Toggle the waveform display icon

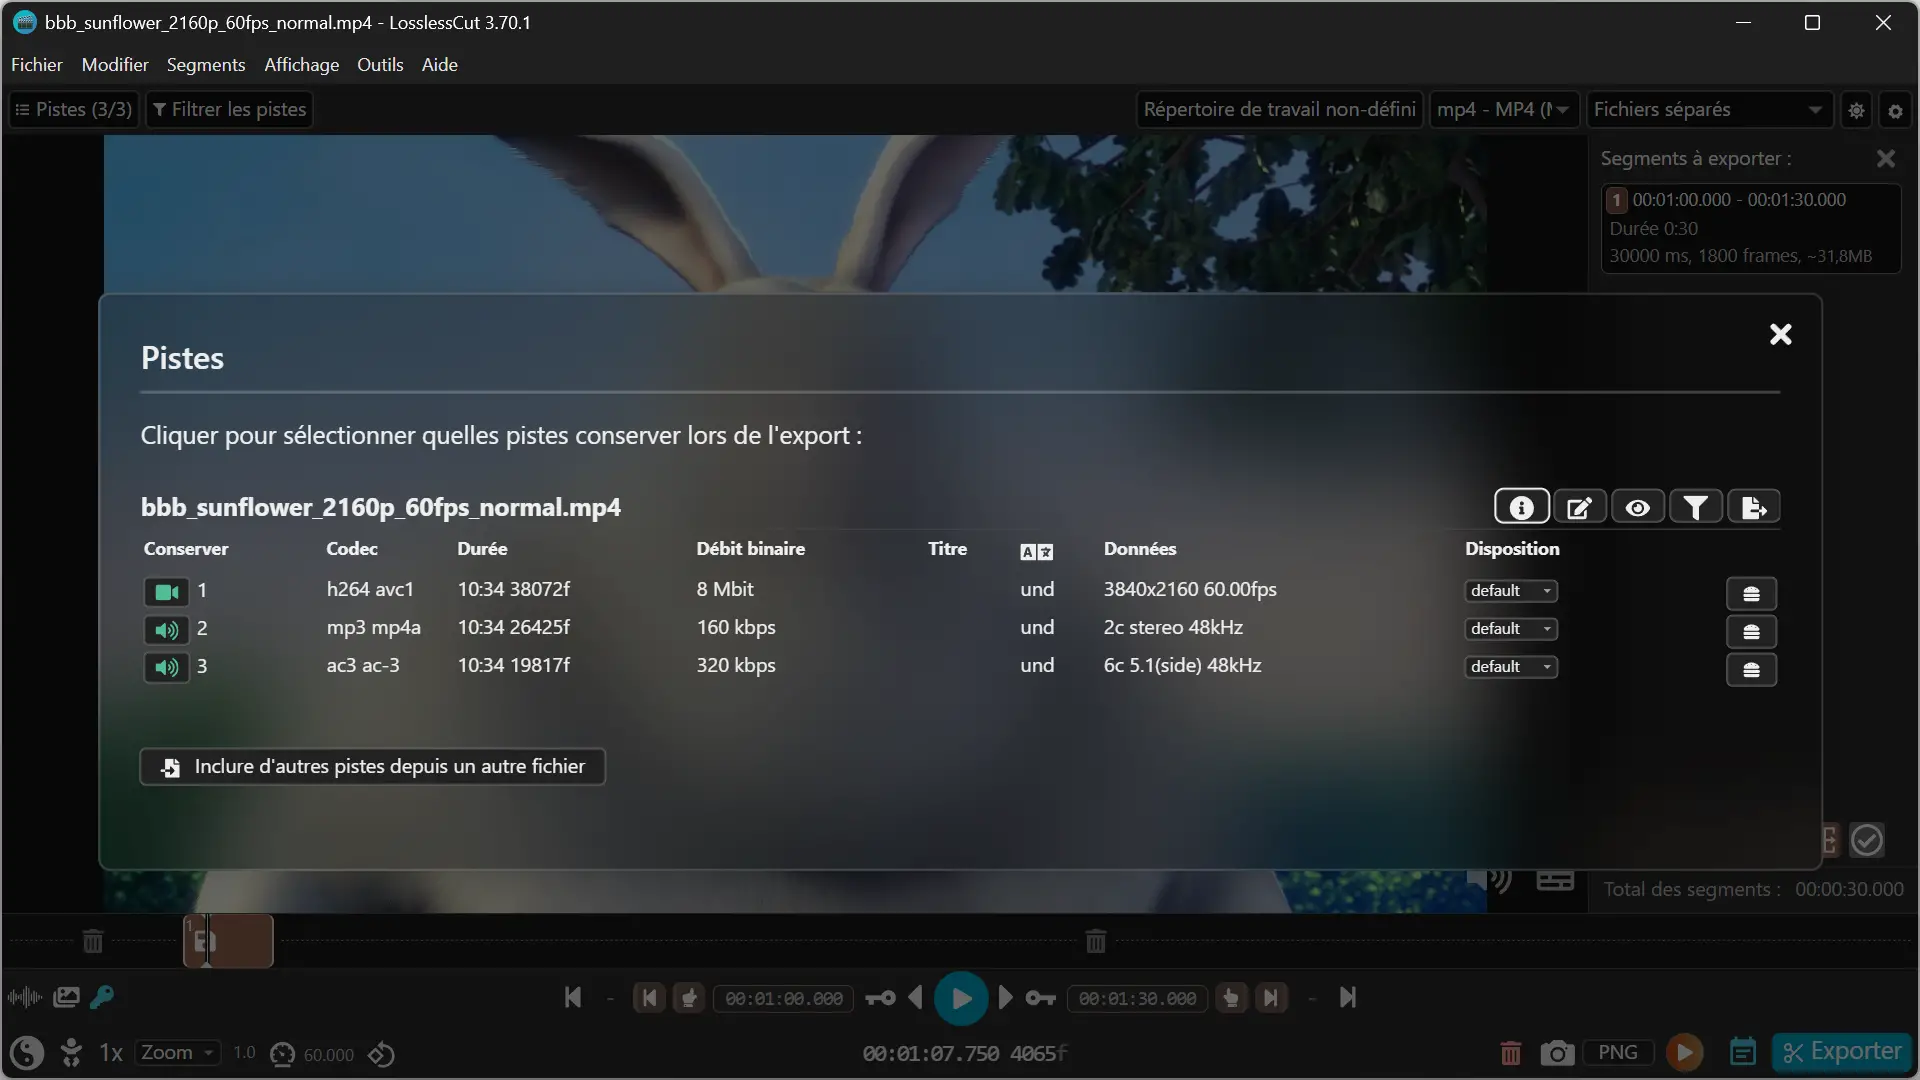click(x=25, y=997)
